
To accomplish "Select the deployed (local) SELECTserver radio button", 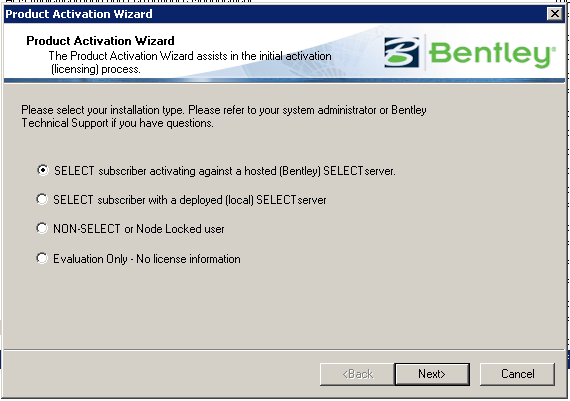I will point(42,199).
